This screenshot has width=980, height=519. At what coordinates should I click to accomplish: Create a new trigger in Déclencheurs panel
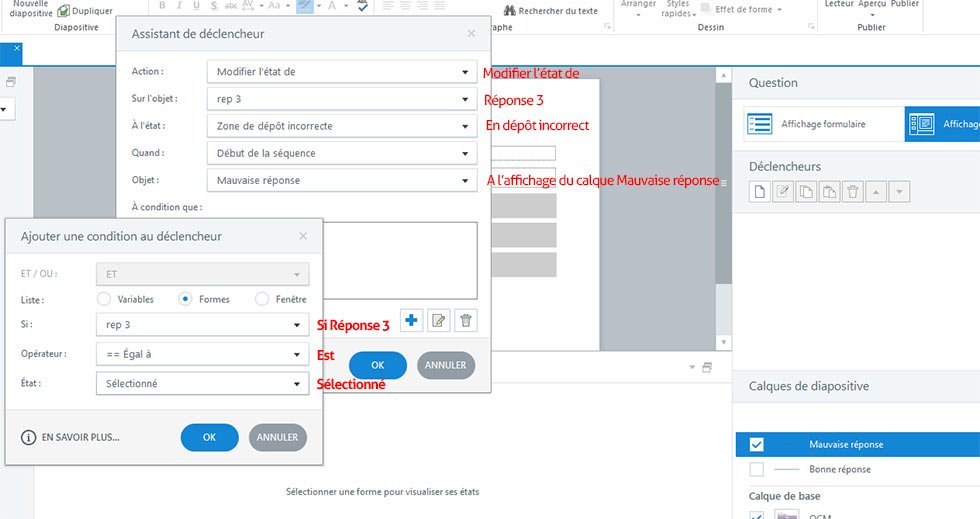pyautogui.click(x=761, y=192)
